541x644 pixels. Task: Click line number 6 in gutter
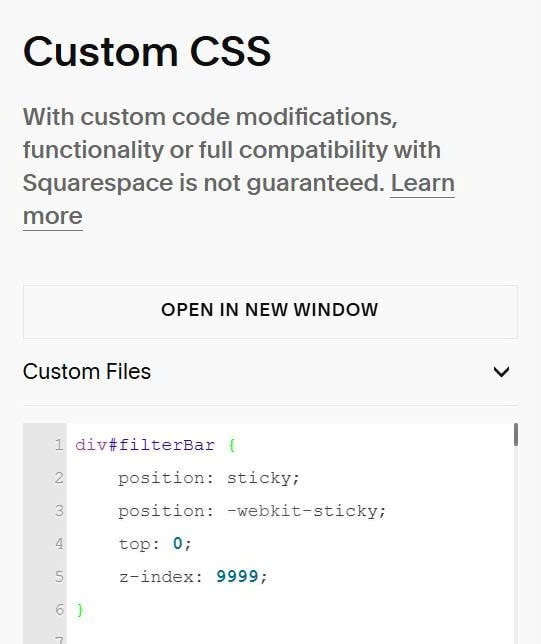[60, 609]
